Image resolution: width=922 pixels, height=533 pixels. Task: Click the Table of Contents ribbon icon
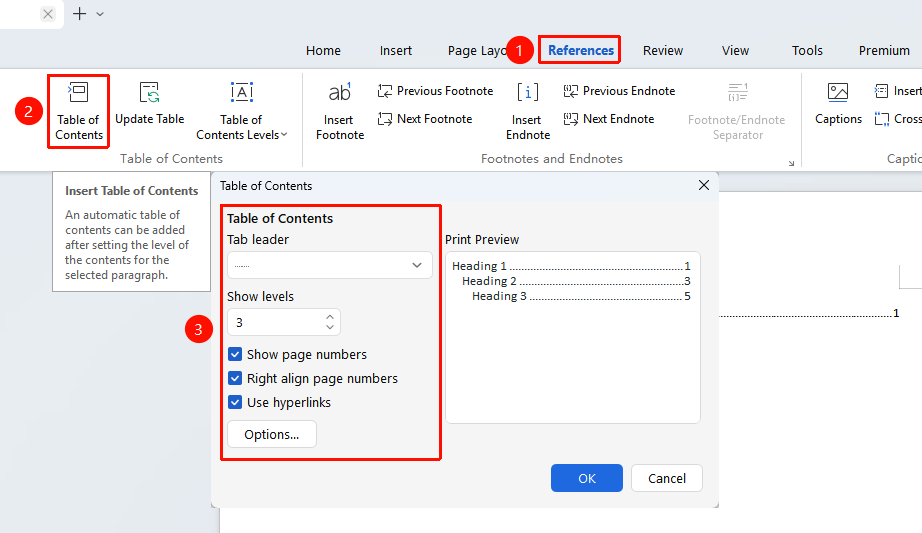point(78,93)
